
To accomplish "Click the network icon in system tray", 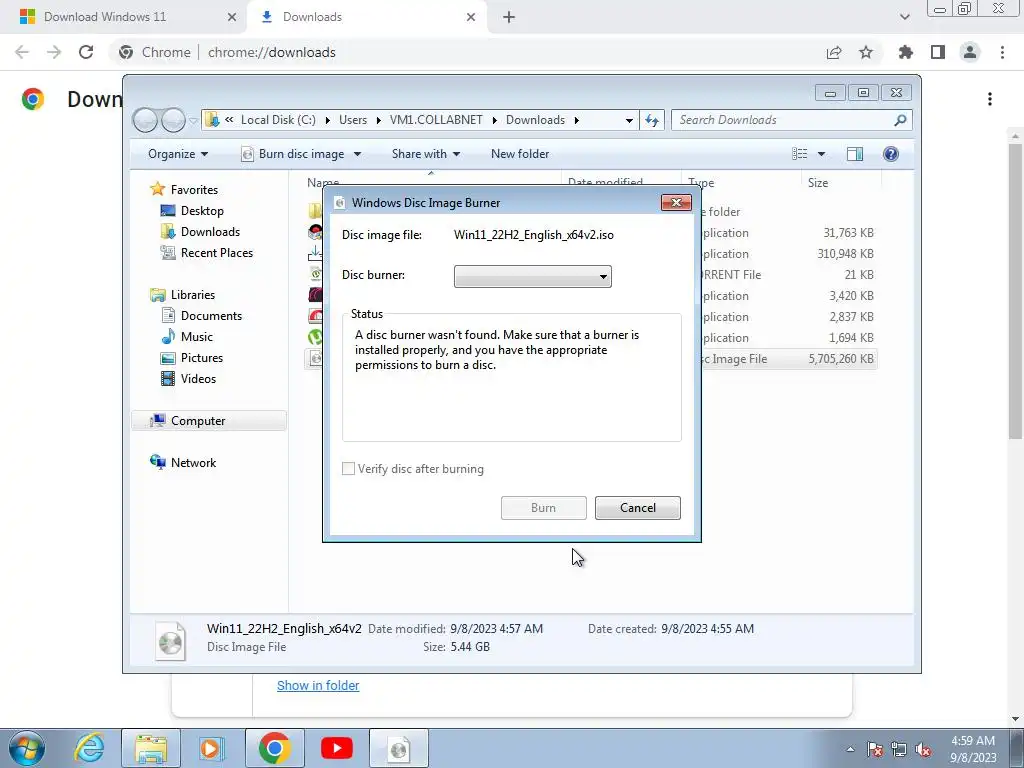I will (899, 750).
